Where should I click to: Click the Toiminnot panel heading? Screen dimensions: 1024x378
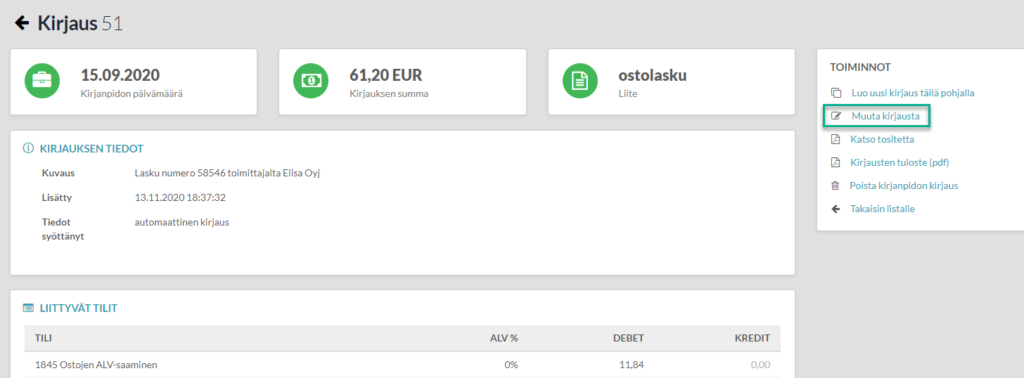pos(860,67)
